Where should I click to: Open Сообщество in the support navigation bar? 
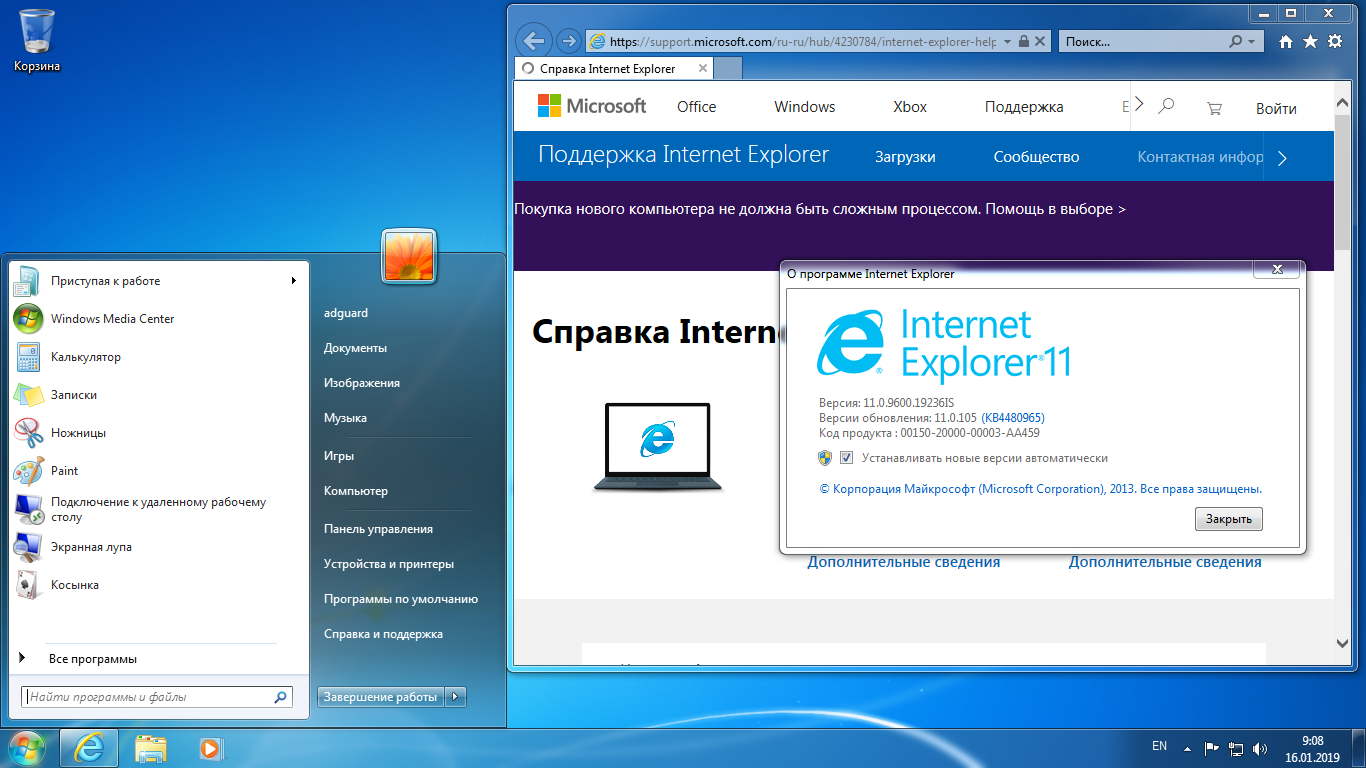click(x=1037, y=157)
